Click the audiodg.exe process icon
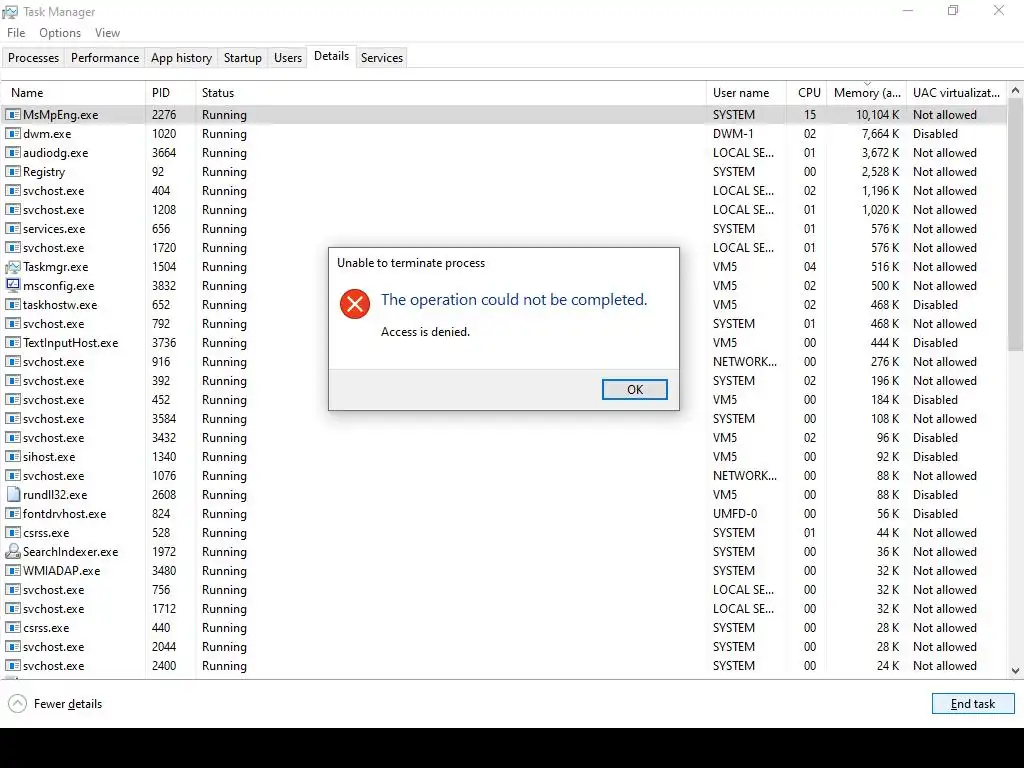Screen dimensions: 1024x768 pyautogui.click(x=12, y=153)
